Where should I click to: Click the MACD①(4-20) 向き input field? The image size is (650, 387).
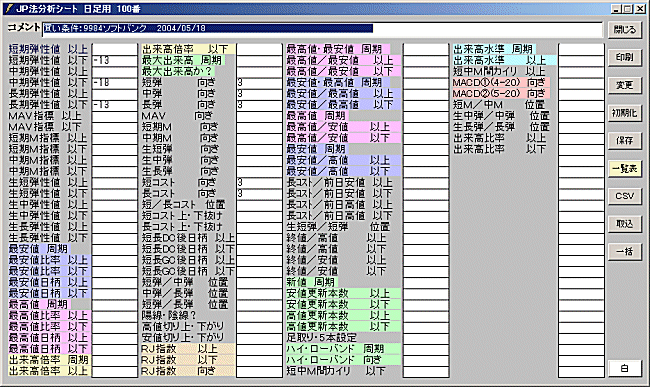point(581,82)
